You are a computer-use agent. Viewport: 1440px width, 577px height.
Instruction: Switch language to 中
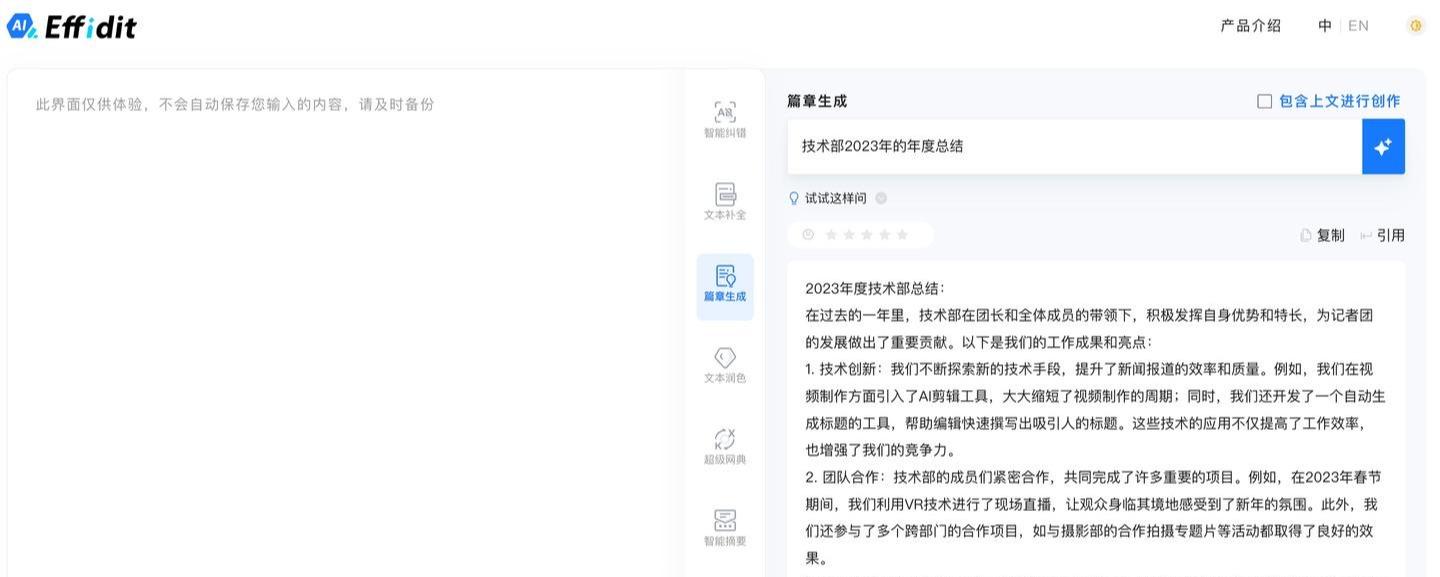coord(1325,26)
